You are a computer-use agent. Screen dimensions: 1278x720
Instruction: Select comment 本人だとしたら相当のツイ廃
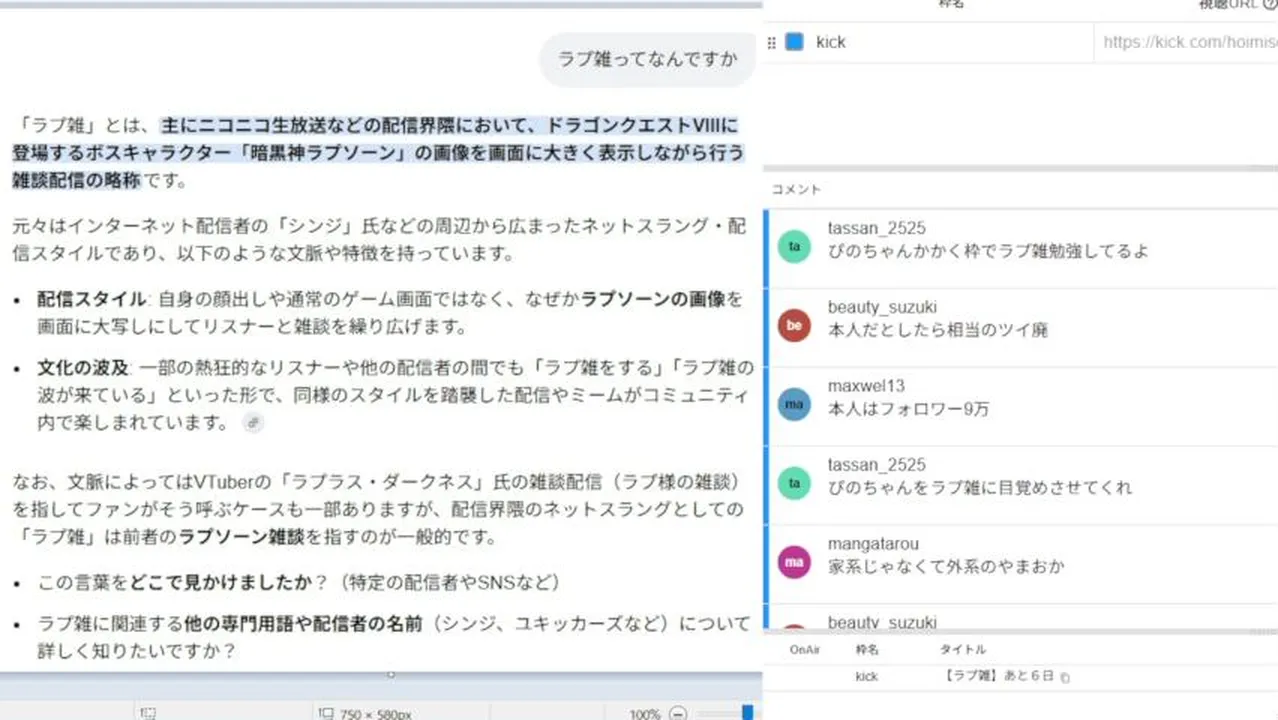click(x=938, y=330)
